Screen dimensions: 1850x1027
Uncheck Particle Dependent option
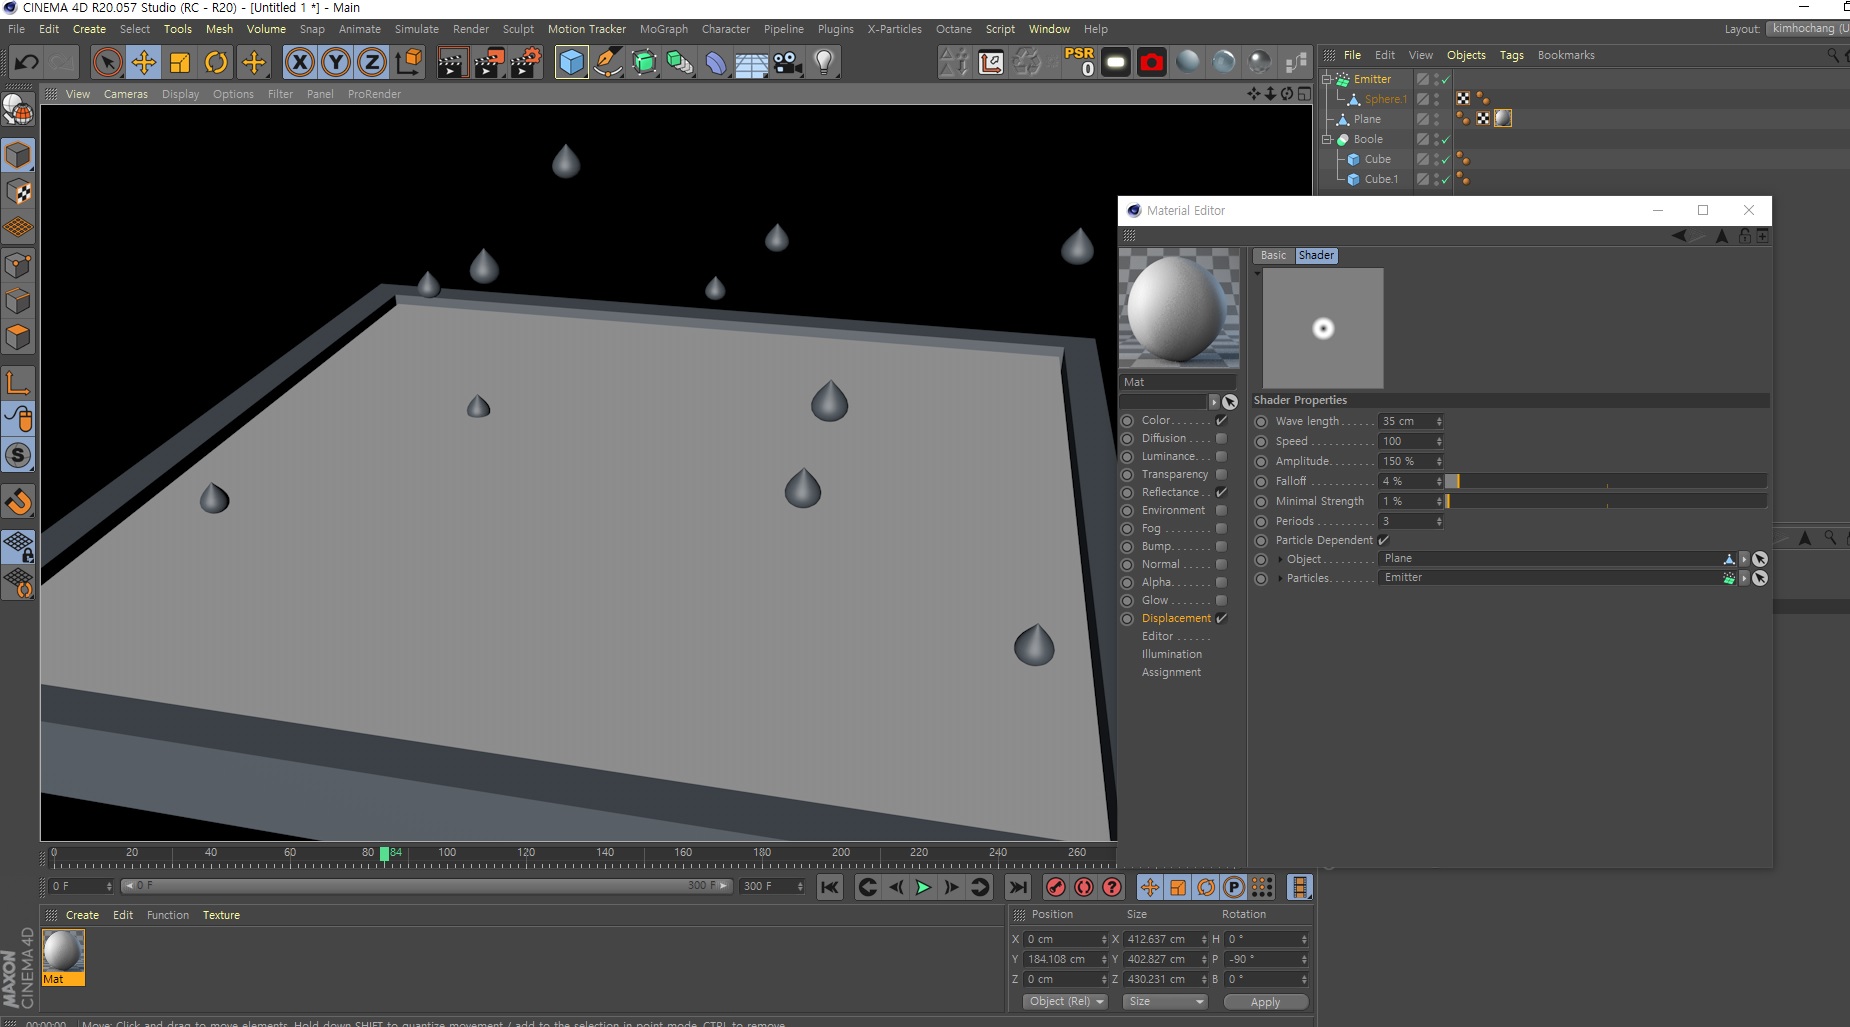[x=1384, y=540]
